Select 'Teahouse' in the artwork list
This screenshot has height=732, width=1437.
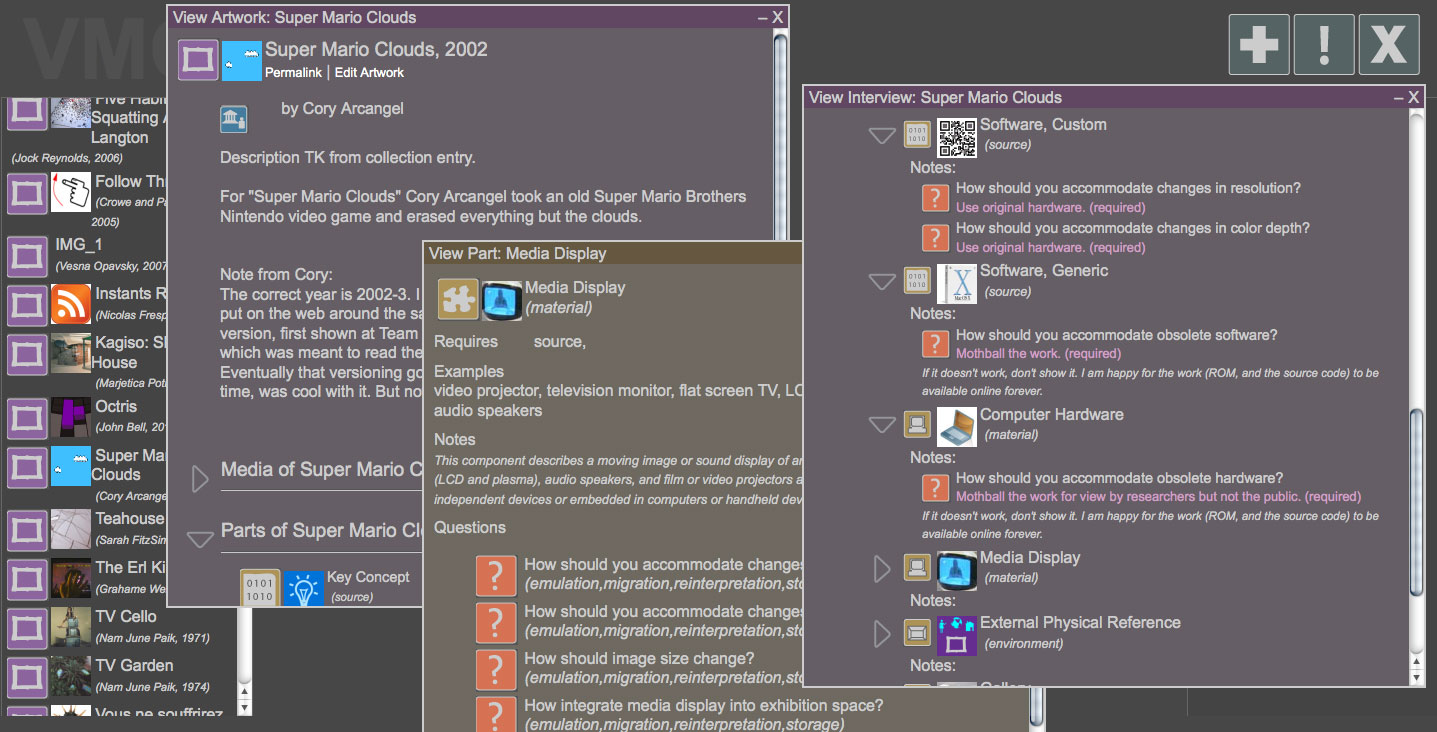pos(129,518)
